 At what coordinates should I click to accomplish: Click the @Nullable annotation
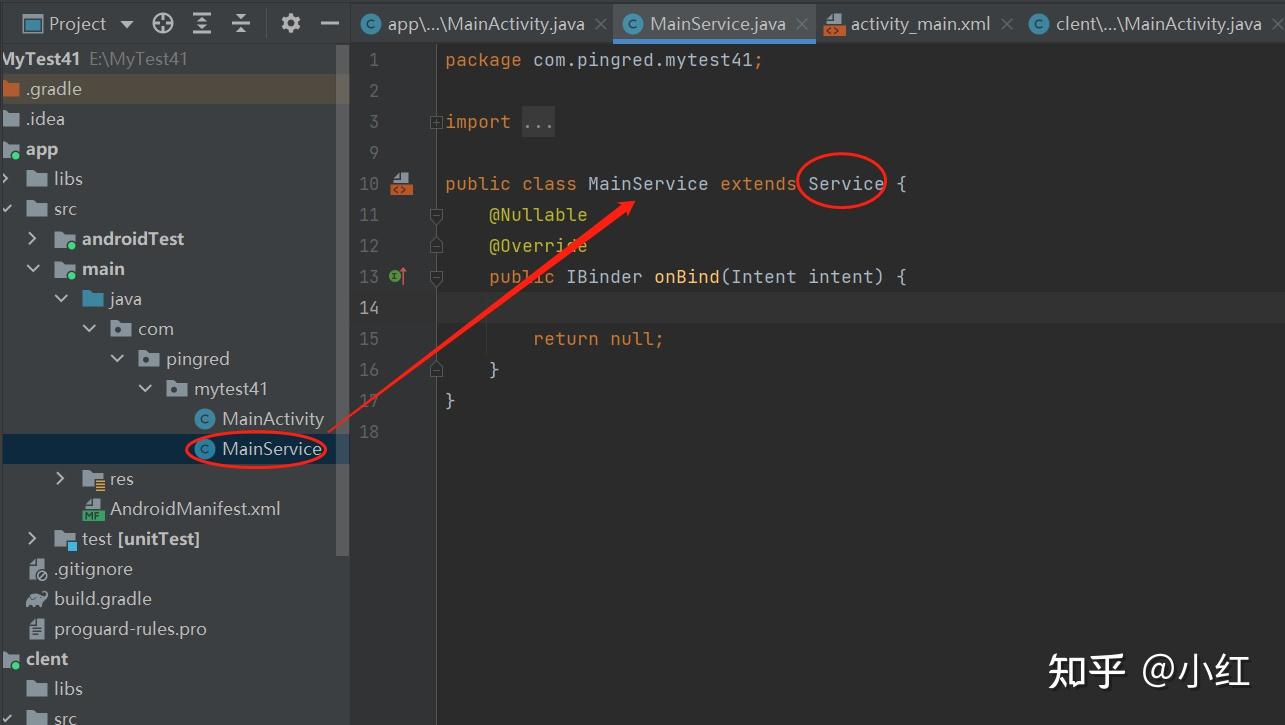coord(538,215)
